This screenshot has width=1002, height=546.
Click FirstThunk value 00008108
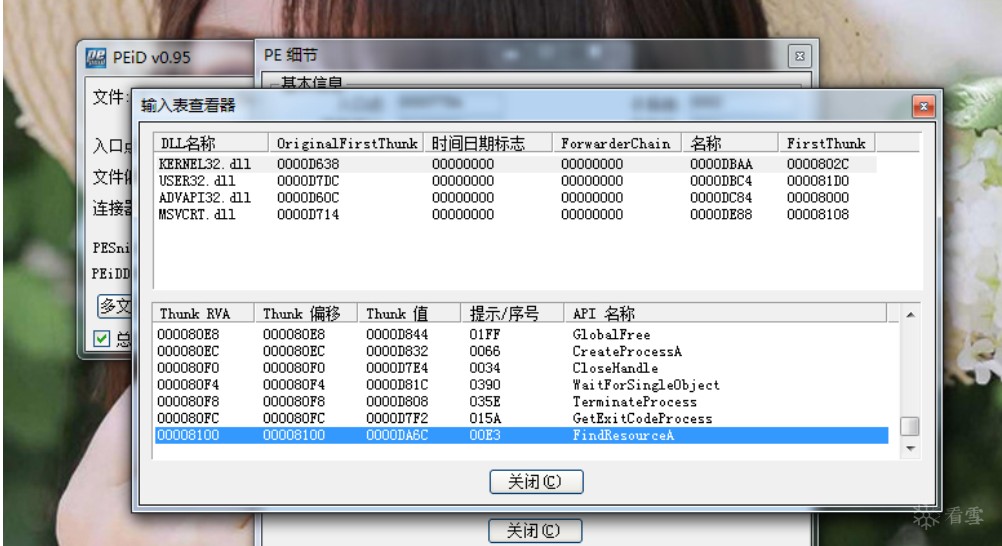coord(818,214)
